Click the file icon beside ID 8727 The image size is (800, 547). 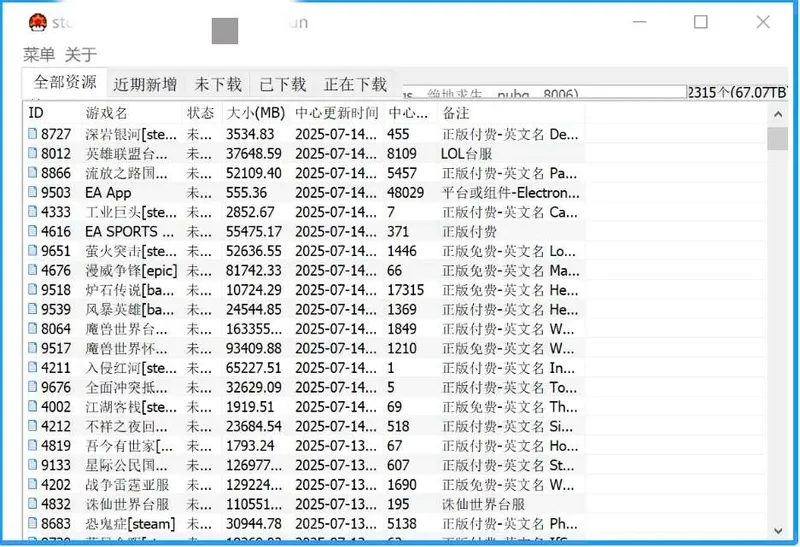coord(32,134)
